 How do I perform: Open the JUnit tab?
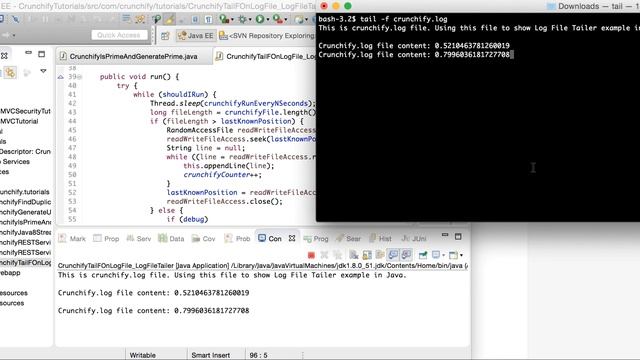tap(414, 238)
